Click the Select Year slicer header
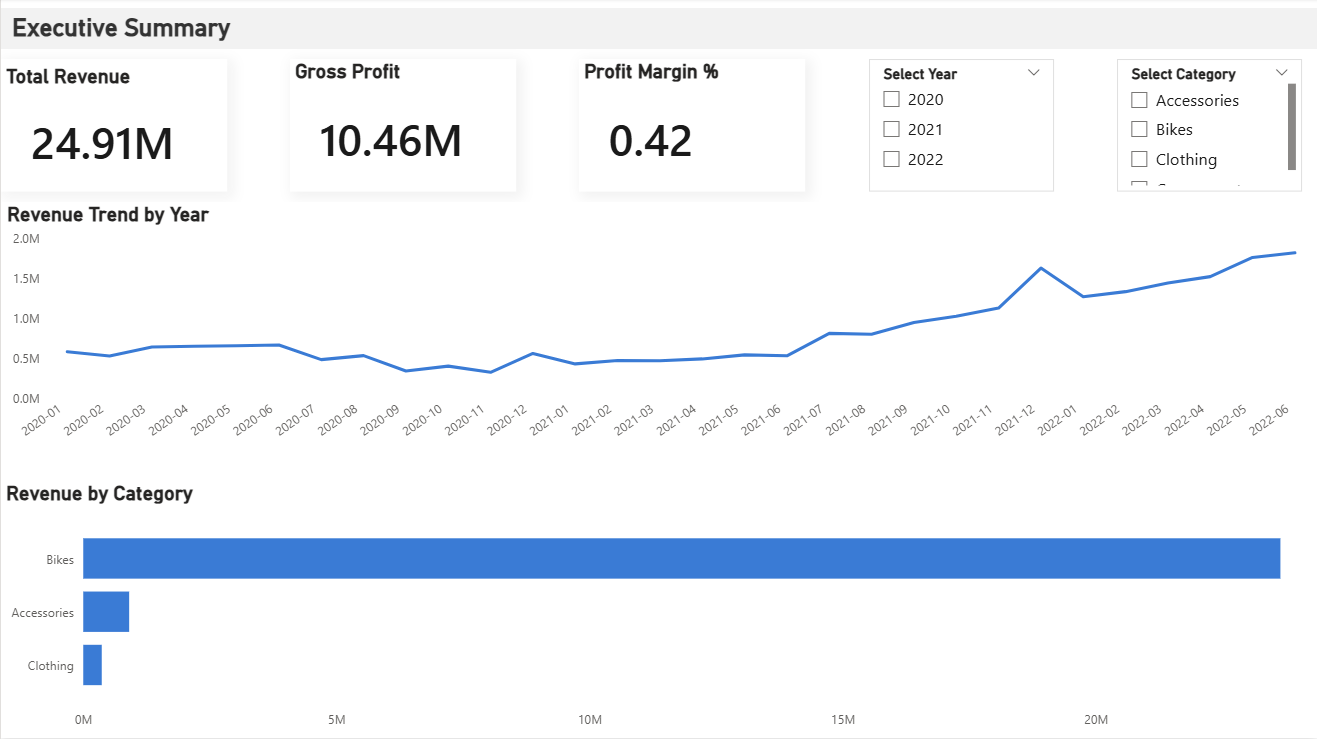This screenshot has height=739, width=1317. click(x=919, y=73)
